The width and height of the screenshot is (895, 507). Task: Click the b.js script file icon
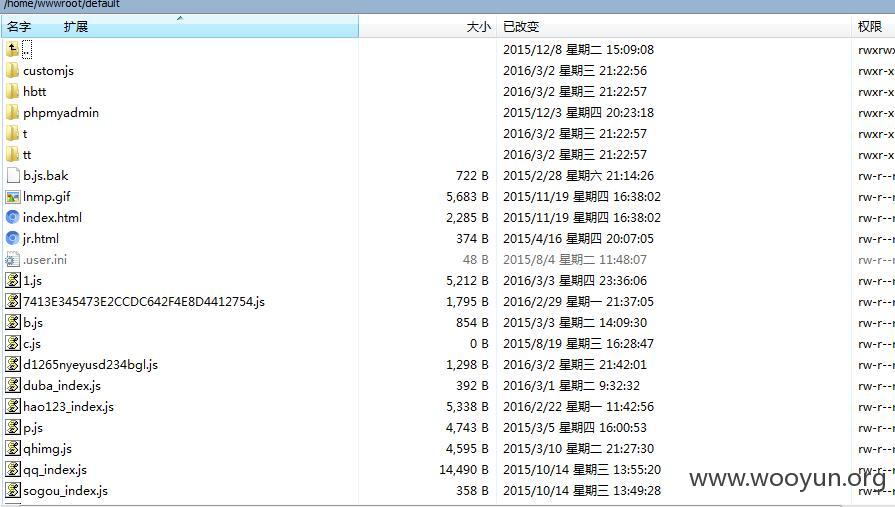(x=13, y=323)
